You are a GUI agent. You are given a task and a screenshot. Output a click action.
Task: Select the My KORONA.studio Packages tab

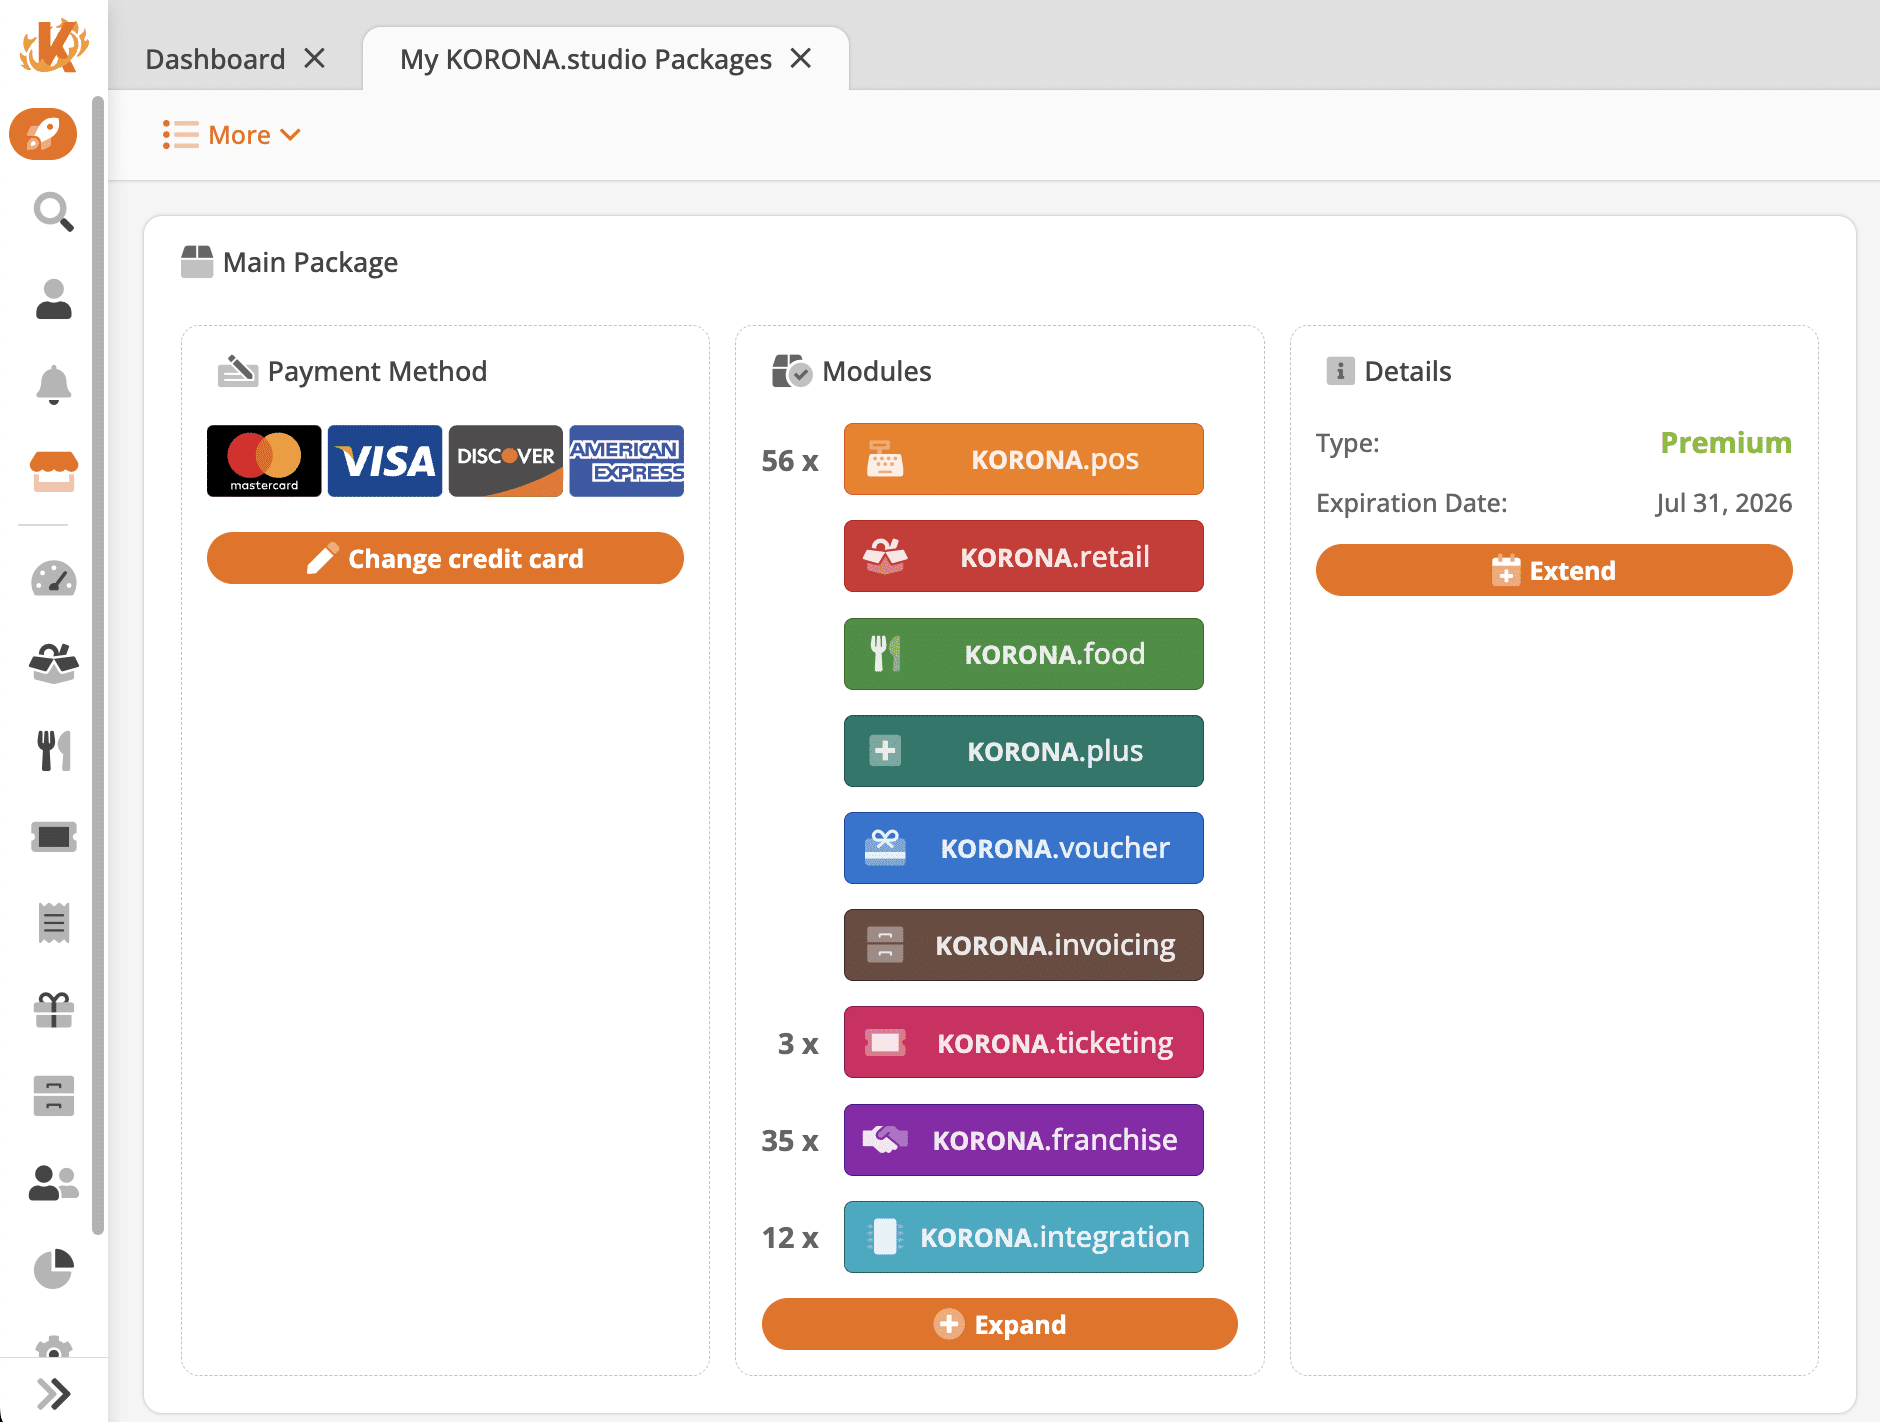click(585, 59)
